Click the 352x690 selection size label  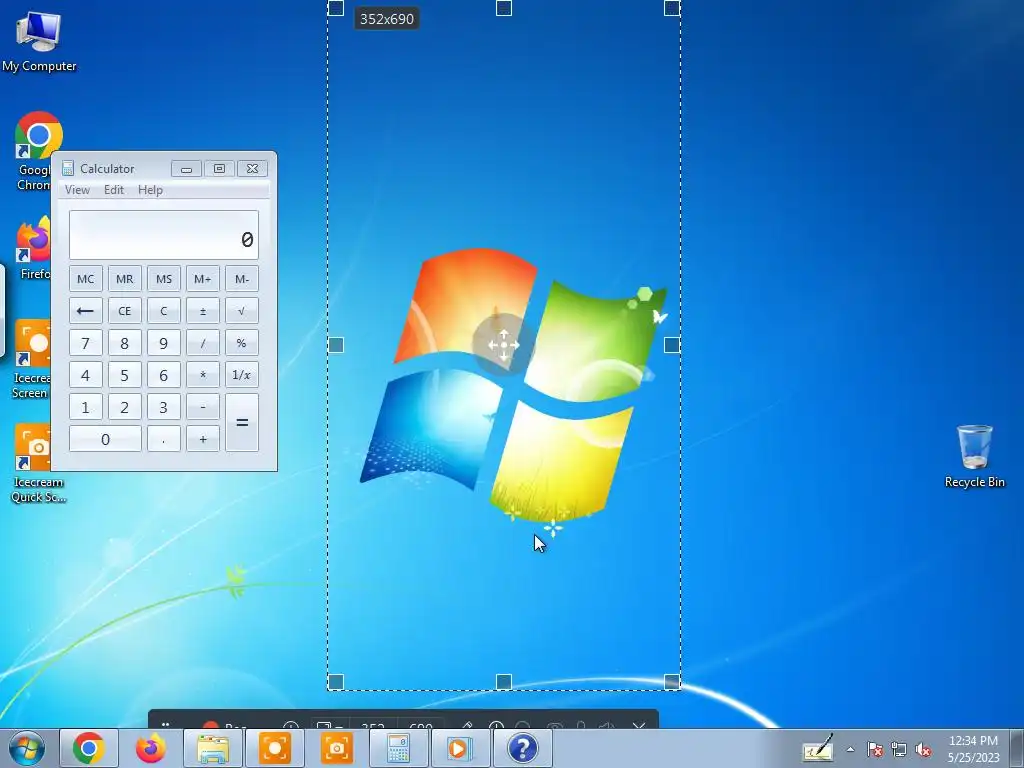point(387,19)
